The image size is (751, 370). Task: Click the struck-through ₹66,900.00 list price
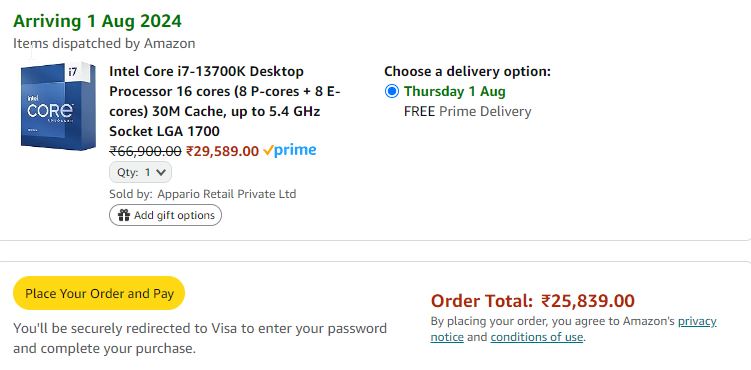(x=145, y=151)
